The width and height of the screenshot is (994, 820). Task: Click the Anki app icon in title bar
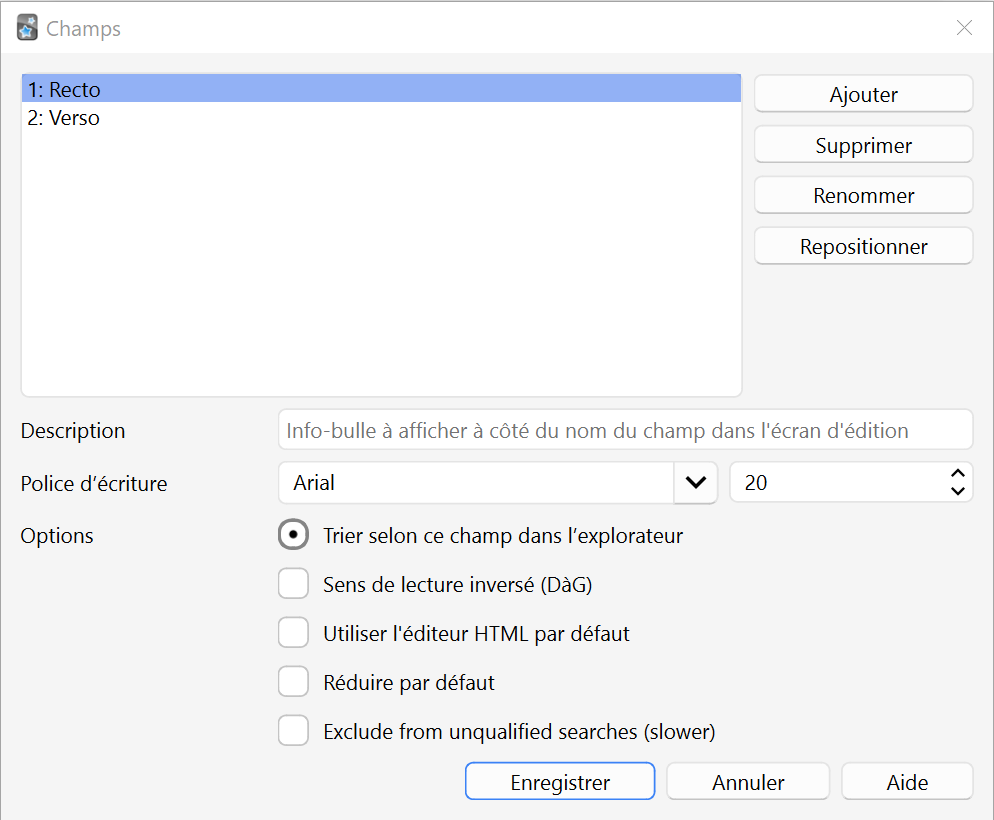pyautogui.click(x=27, y=28)
